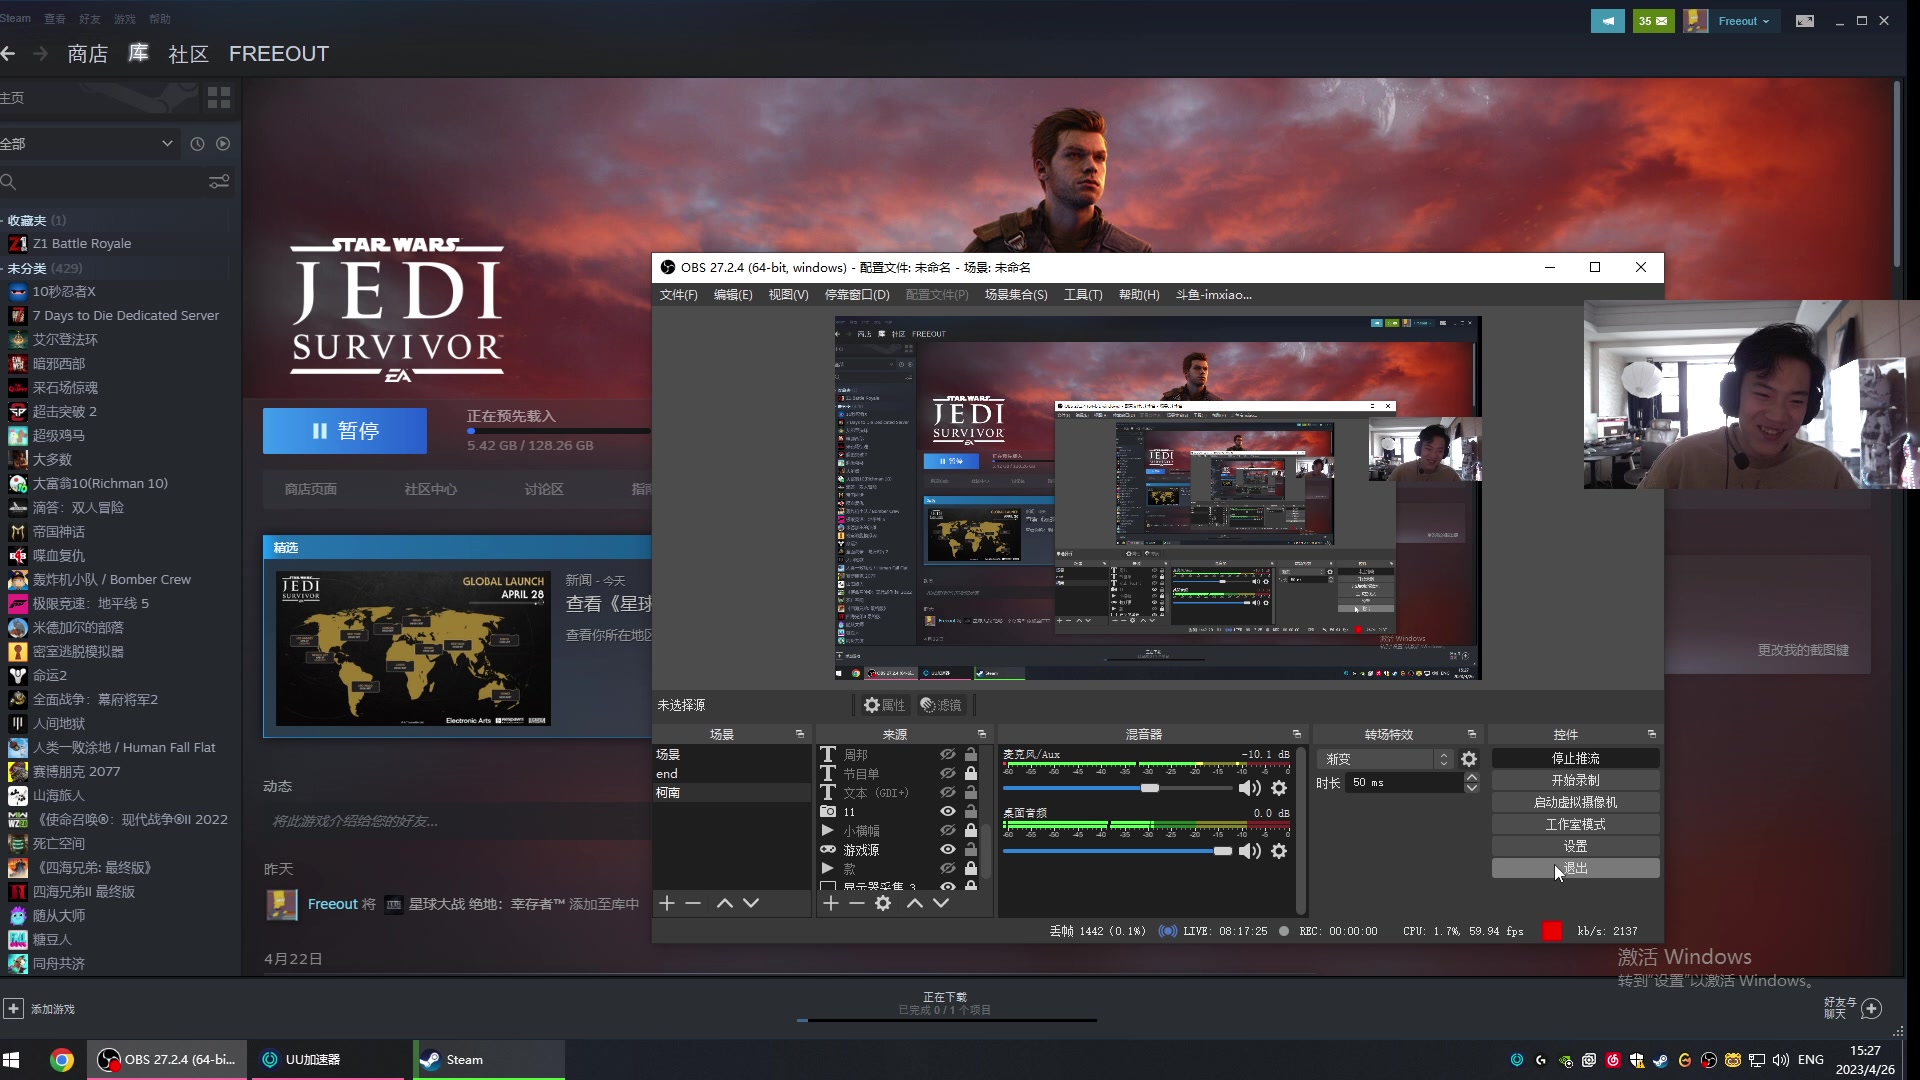Screen dimensions: 1920x1080
Task: Expand the 全部 library filter dropdown
Action: (x=166, y=143)
